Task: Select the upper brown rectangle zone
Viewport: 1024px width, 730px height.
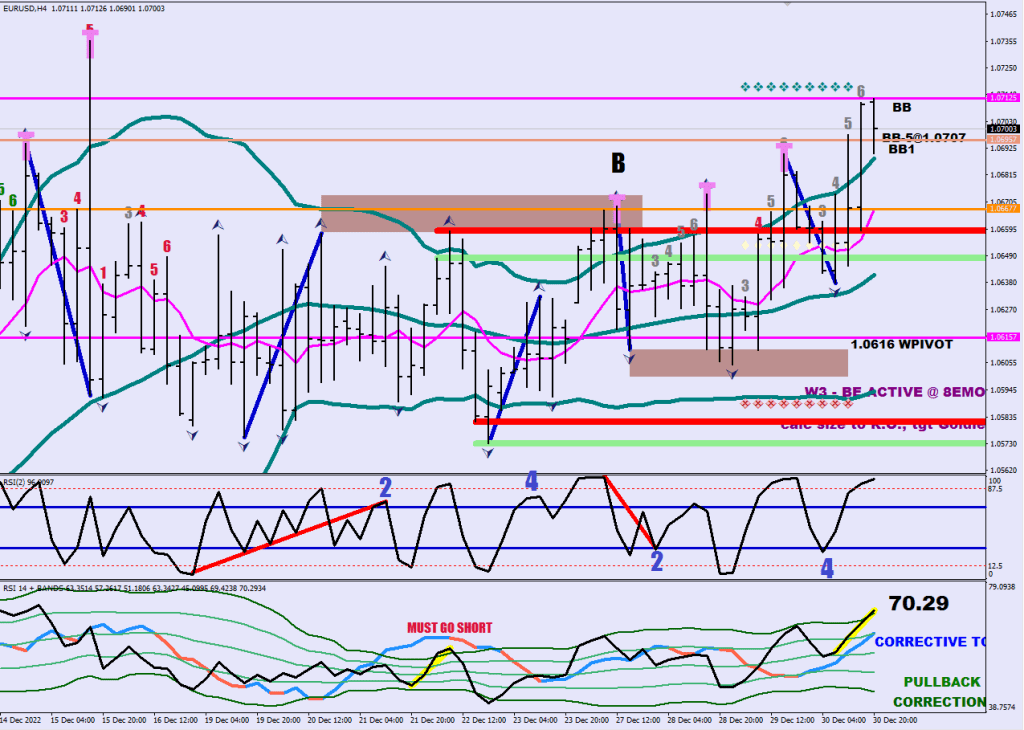Action: (x=481, y=213)
